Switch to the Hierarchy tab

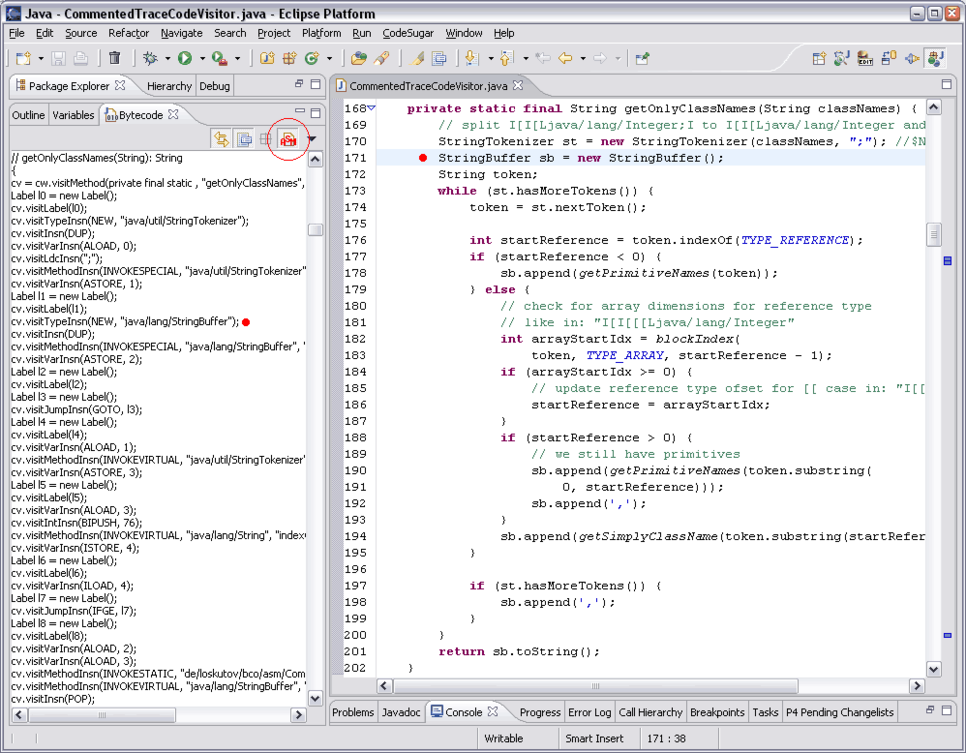tap(169, 86)
